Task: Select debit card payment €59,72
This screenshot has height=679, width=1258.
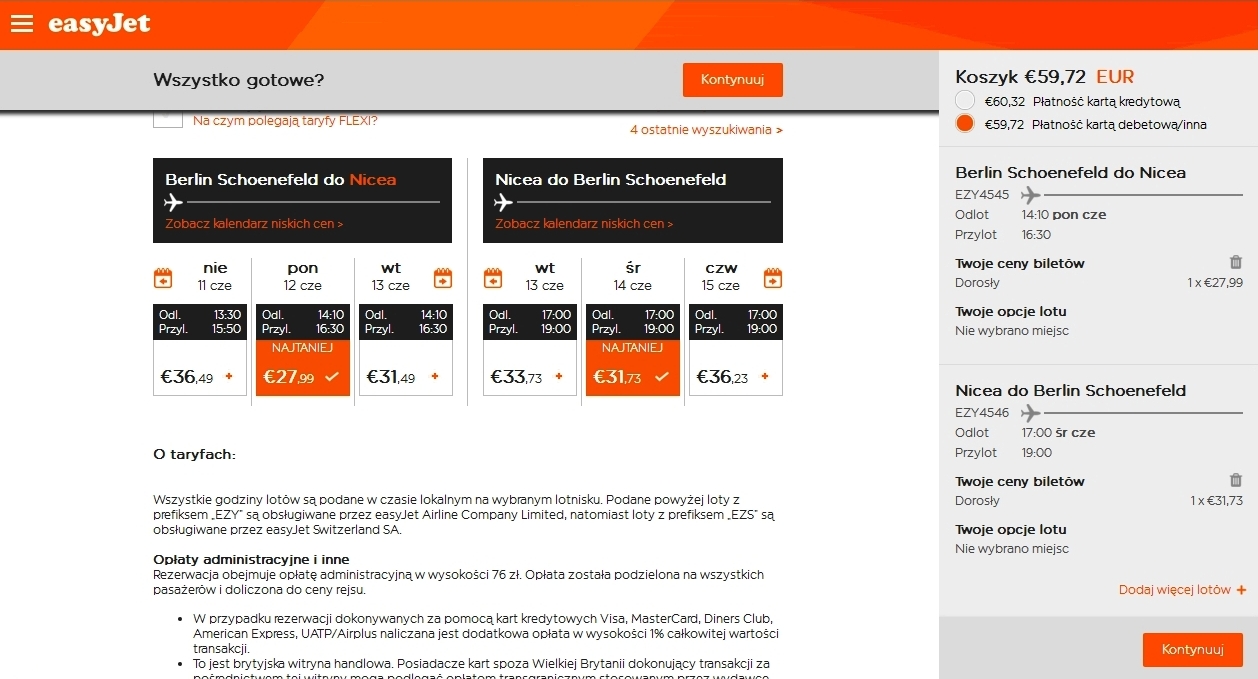Action: point(965,124)
